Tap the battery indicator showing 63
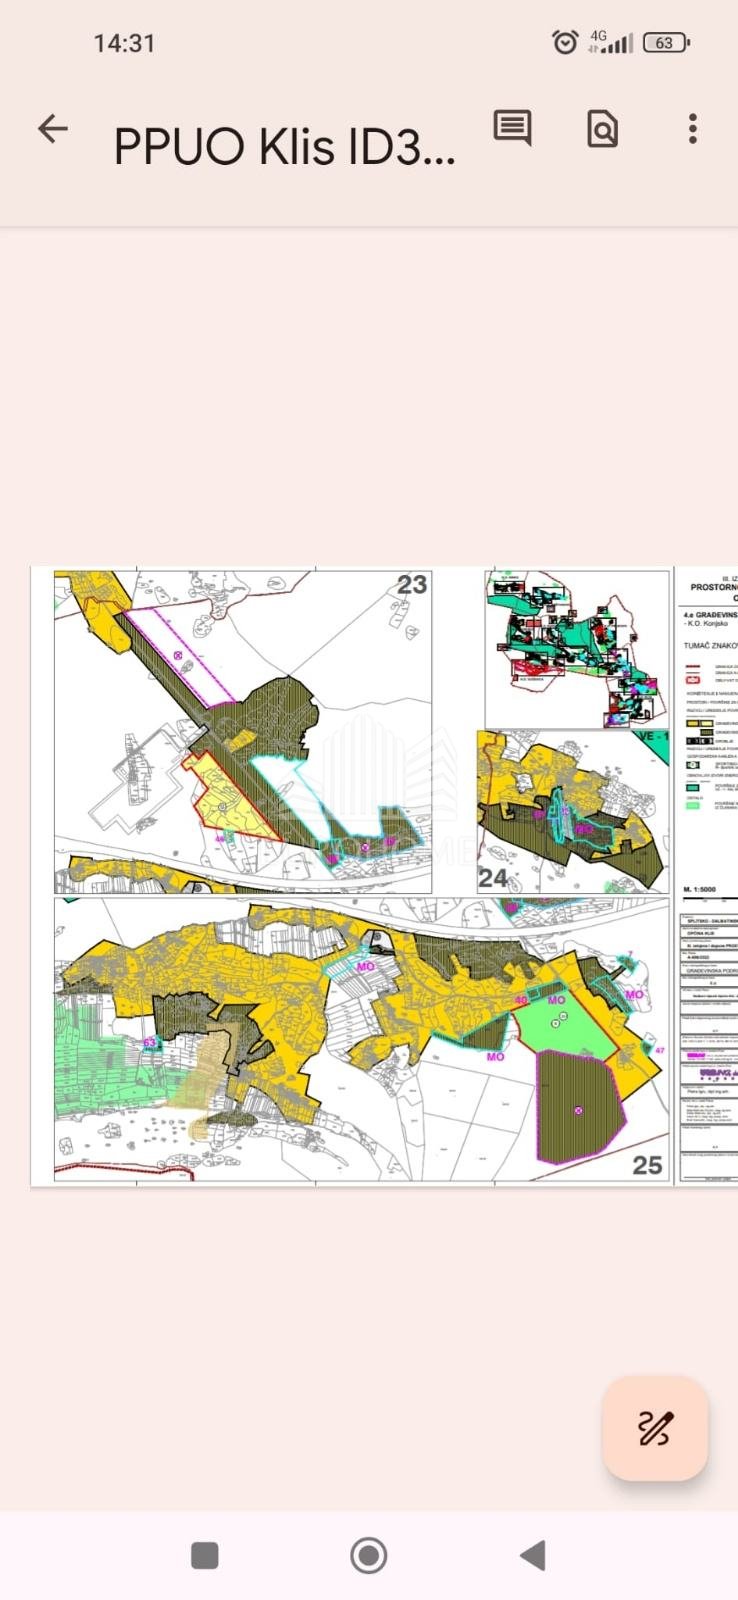Image resolution: width=738 pixels, height=1600 pixels. 665,42
